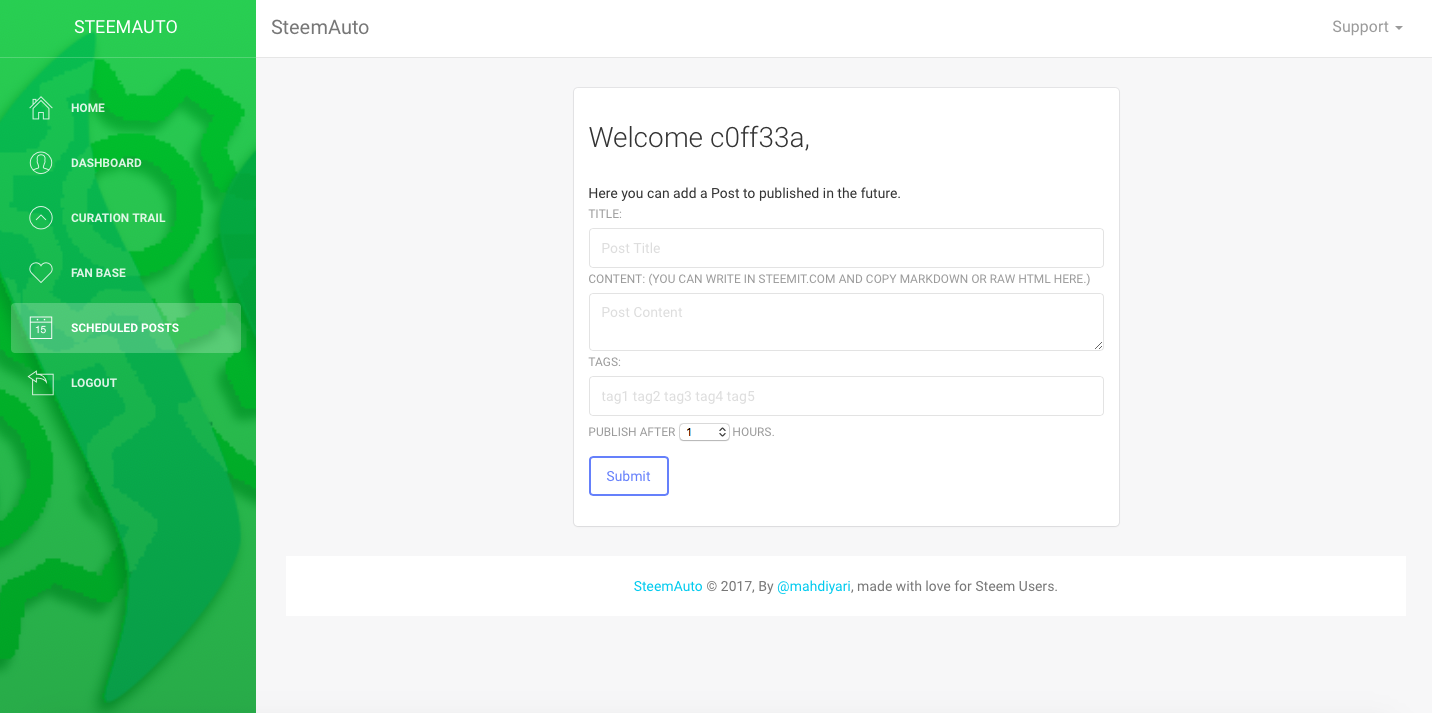Viewport: 1432px width, 713px height.
Task: Select Fan Base in sidebar
Action: (x=126, y=273)
